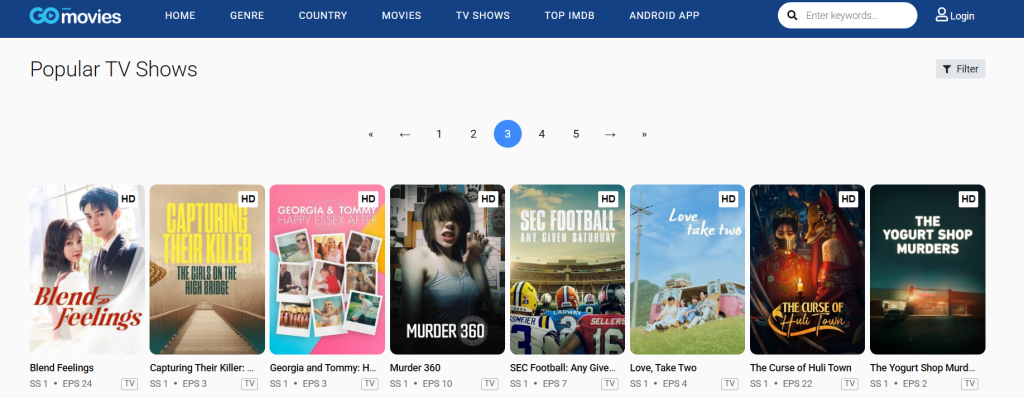Image resolution: width=1024 pixels, height=398 pixels.
Task: Open the Capturing Their Killer poster
Action: (x=207, y=269)
